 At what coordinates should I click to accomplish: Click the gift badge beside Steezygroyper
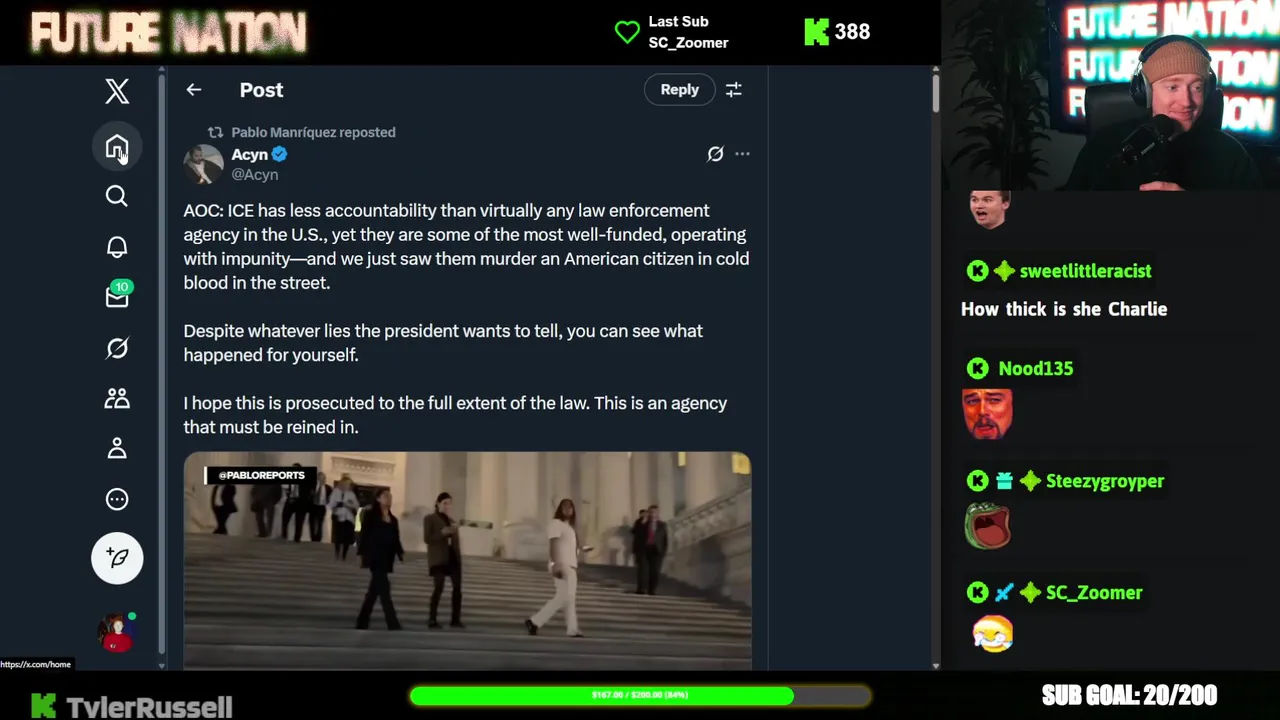coord(1004,482)
